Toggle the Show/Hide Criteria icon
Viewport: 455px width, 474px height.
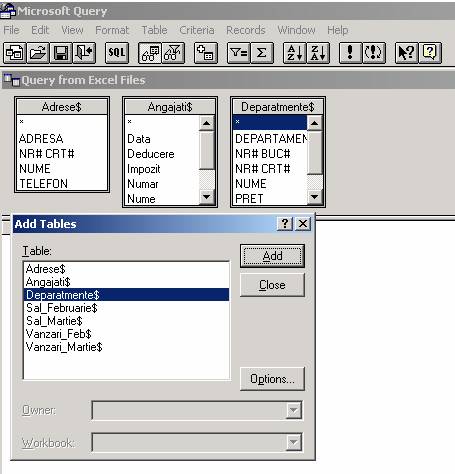click(173, 53)
